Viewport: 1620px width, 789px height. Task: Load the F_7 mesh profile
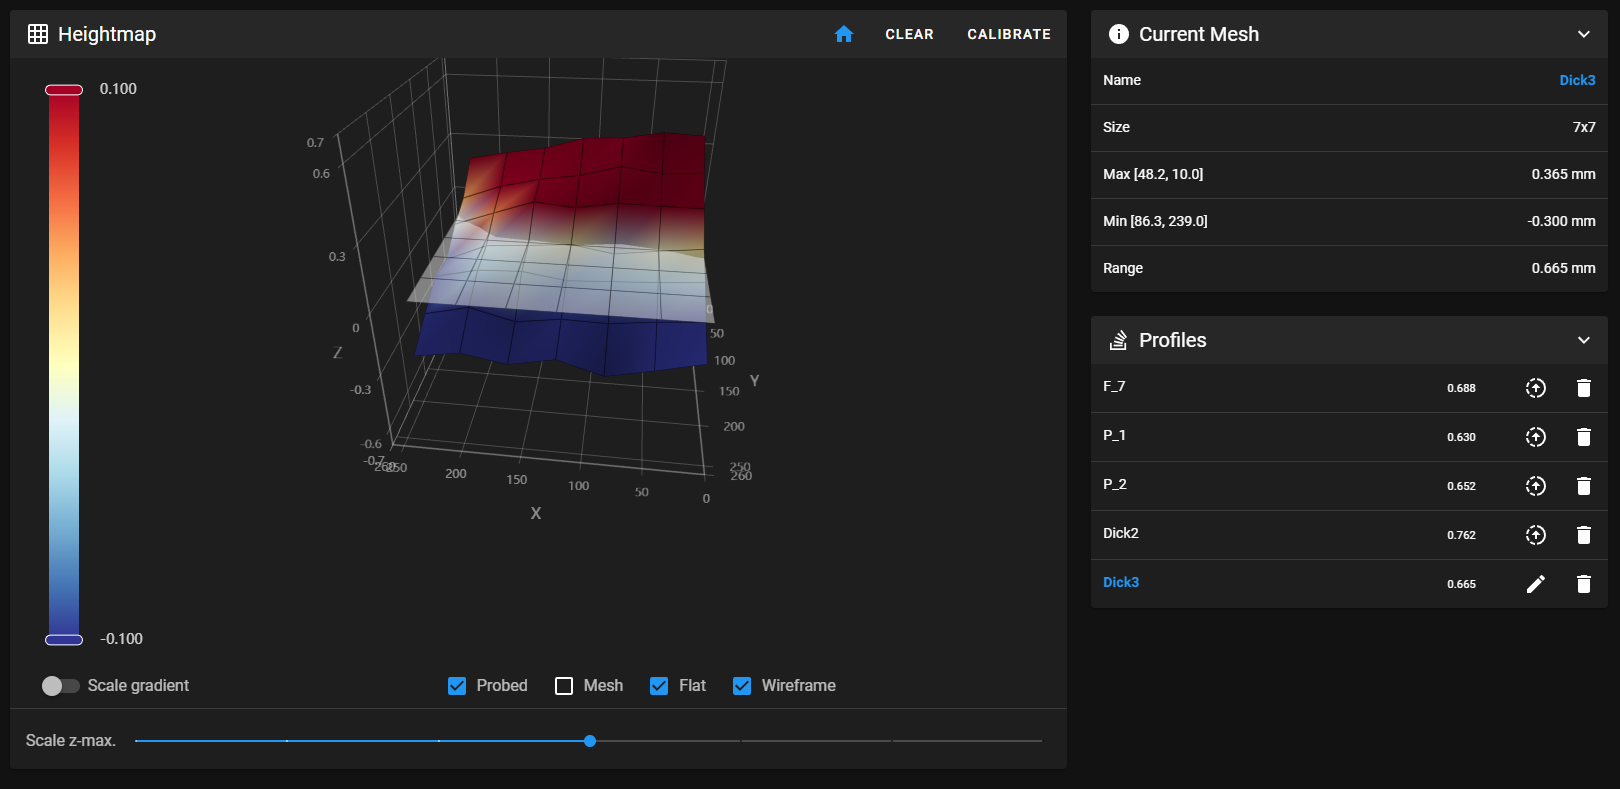coord(1536,388)
